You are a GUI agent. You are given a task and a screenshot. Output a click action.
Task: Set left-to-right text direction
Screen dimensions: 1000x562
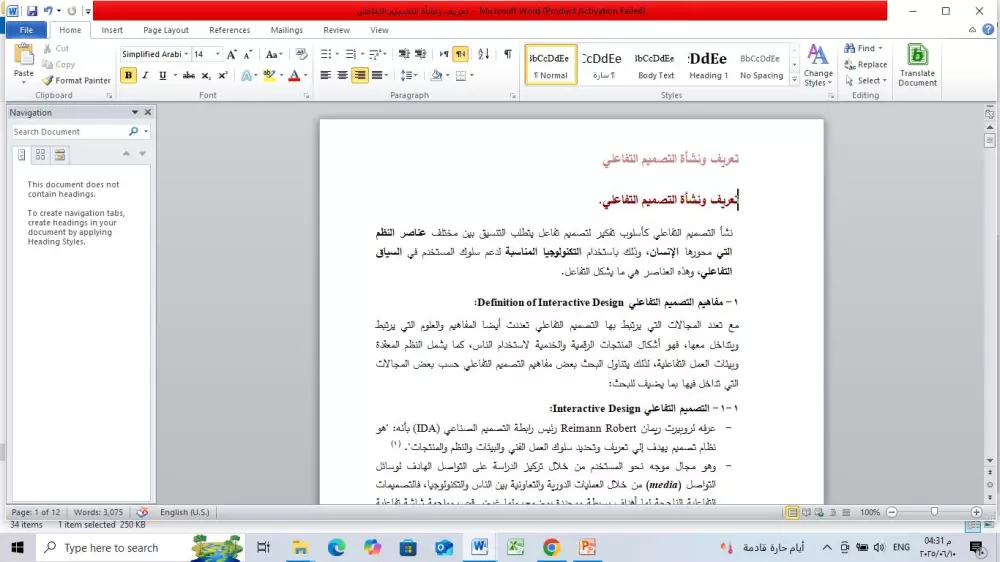pyautogui.click(x=444, y=54)
